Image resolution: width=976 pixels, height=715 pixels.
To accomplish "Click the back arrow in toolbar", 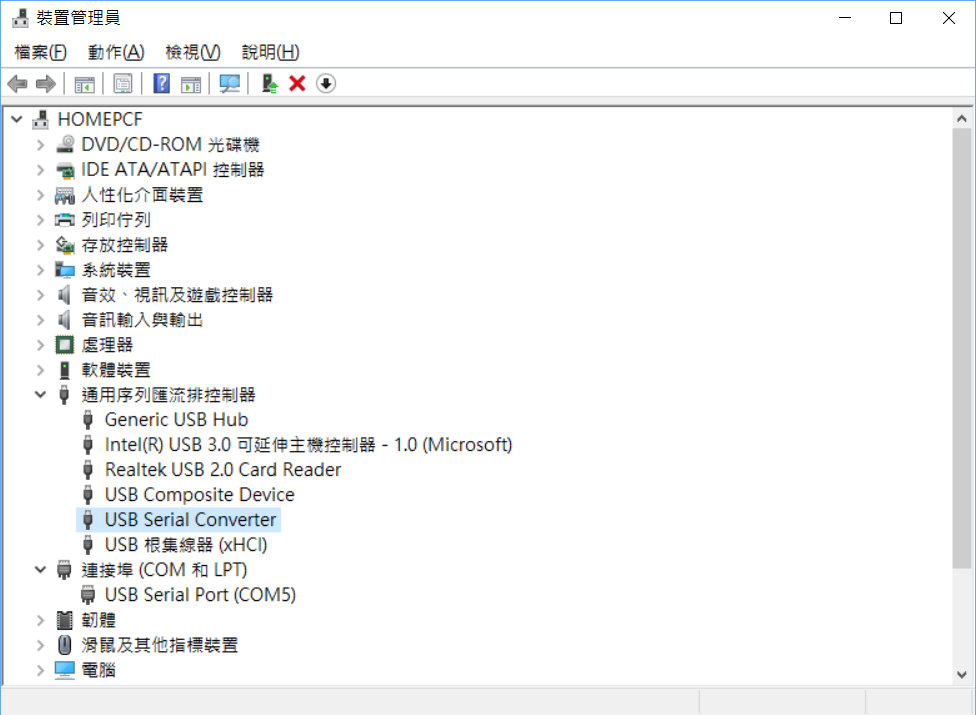I will [17, 84].
